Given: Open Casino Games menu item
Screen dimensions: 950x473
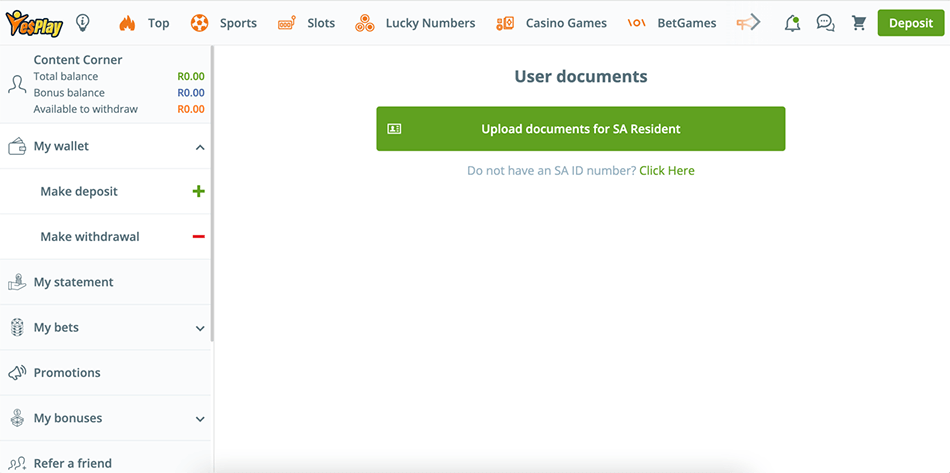Looking at the screenshot, I should click(566, 24).
